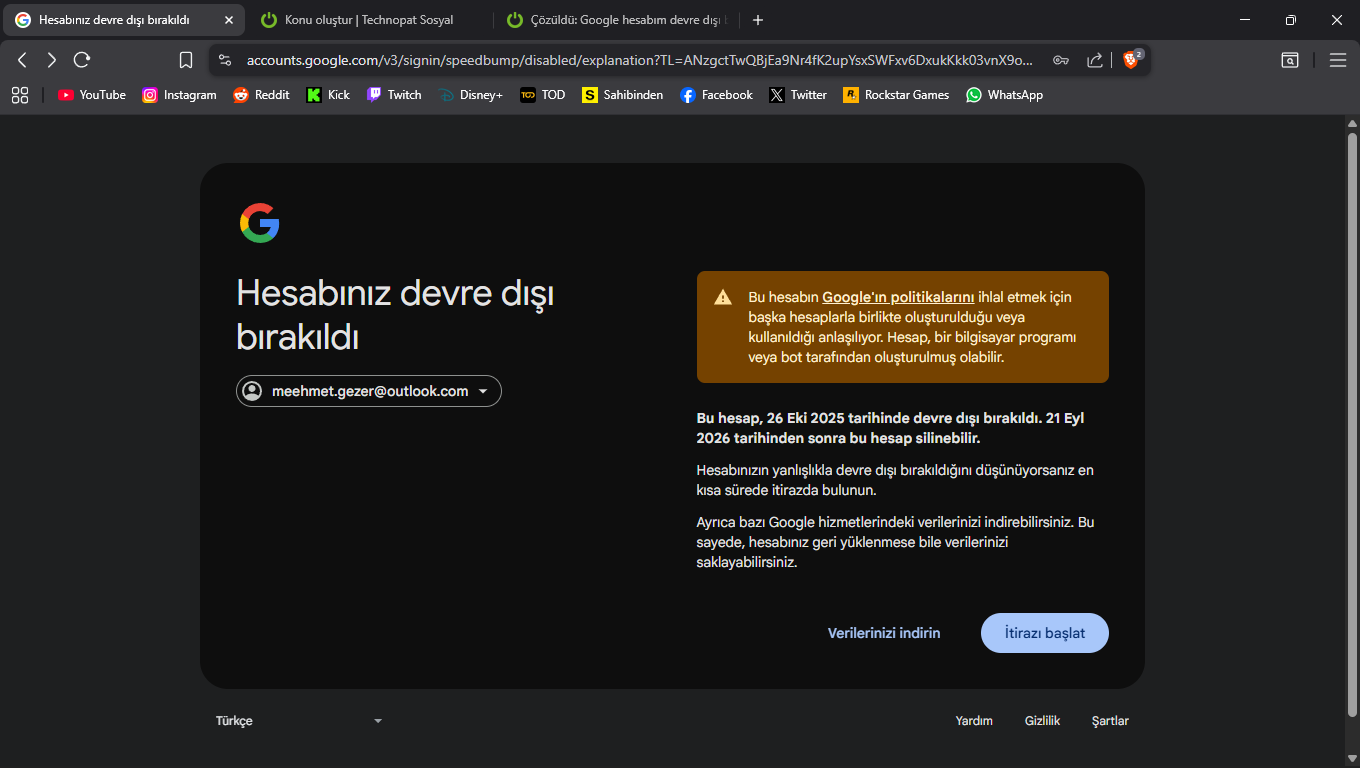Reload the current page

[82, 60]
